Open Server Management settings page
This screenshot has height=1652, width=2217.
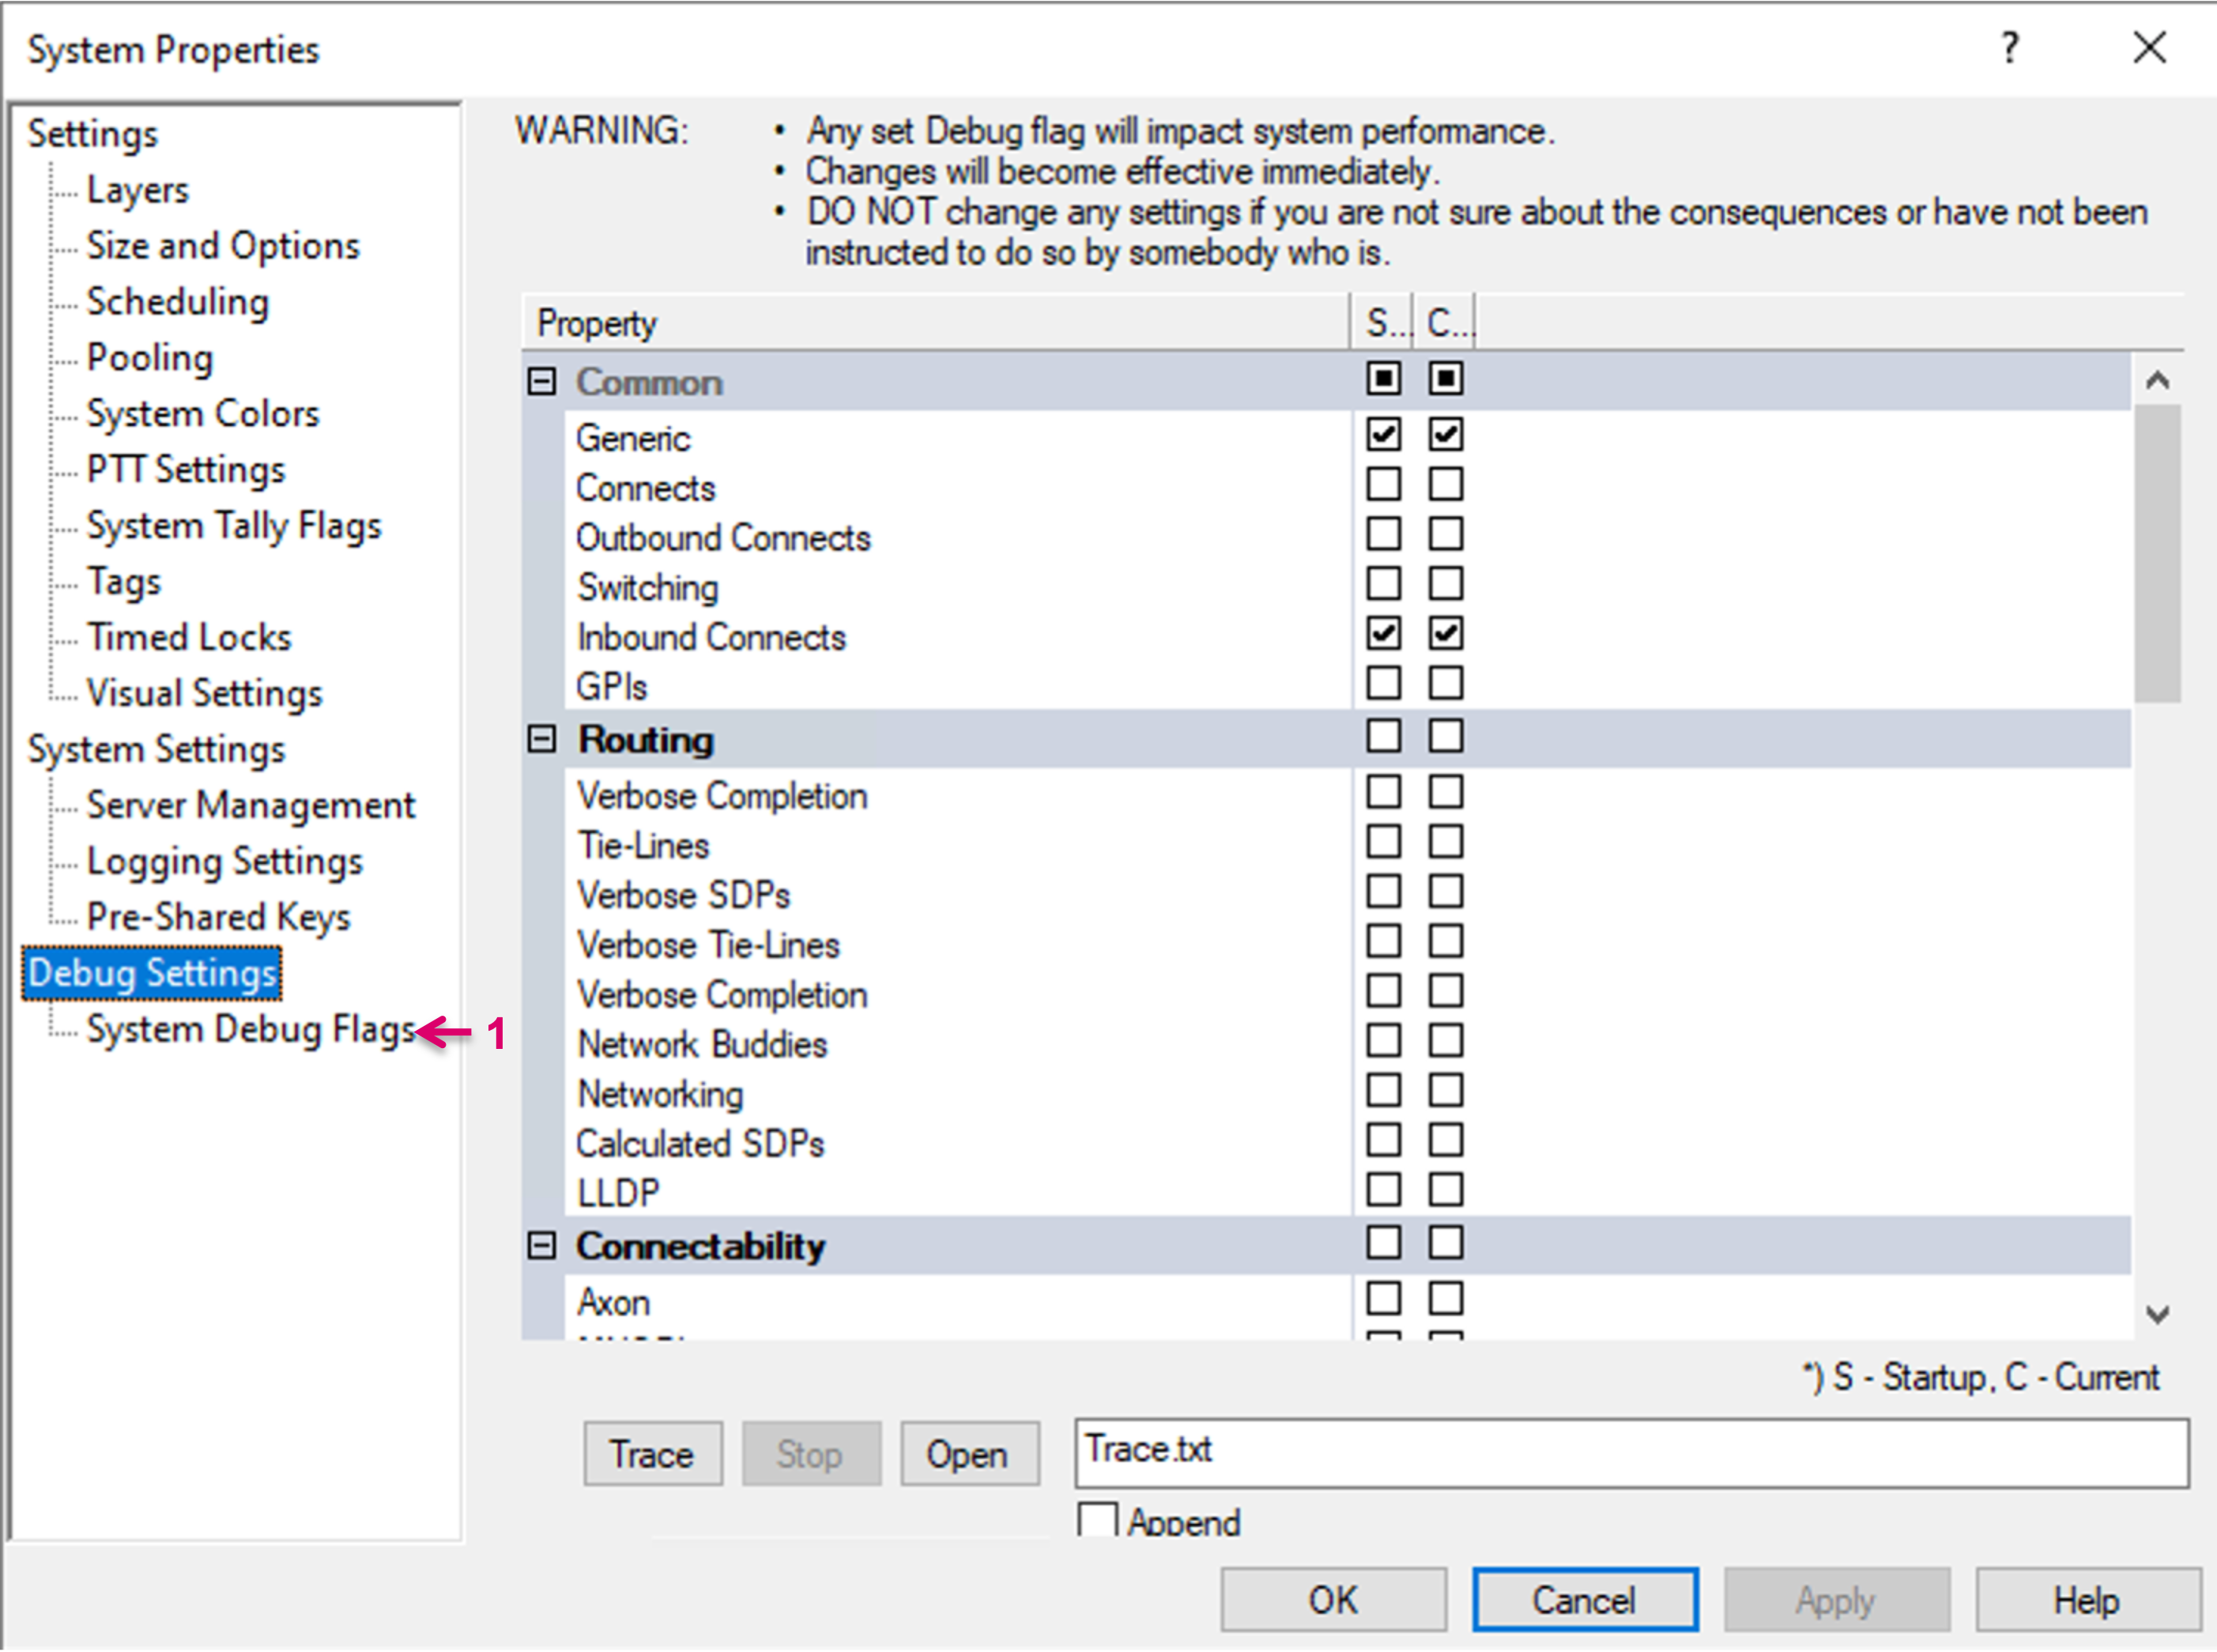pyautogui.click(x=250, y=805)
